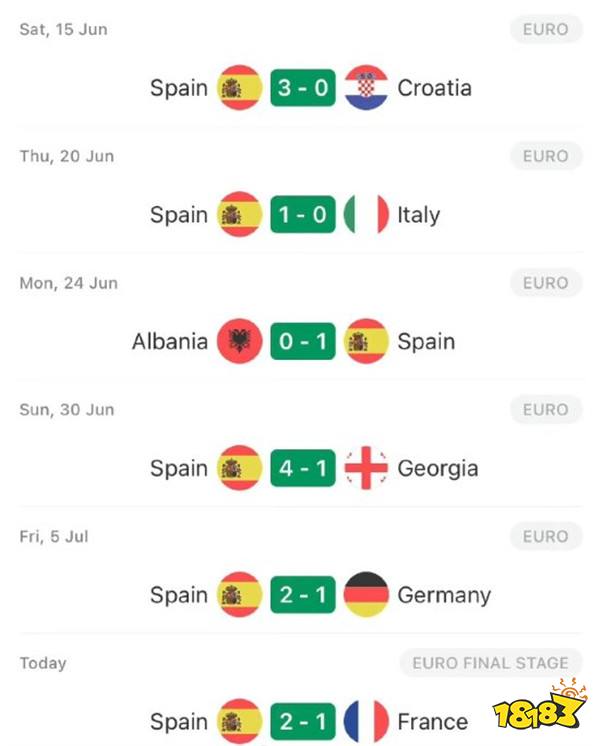Select the EURO tag for Sat, 15 Jun

click(x=546, y=29)
